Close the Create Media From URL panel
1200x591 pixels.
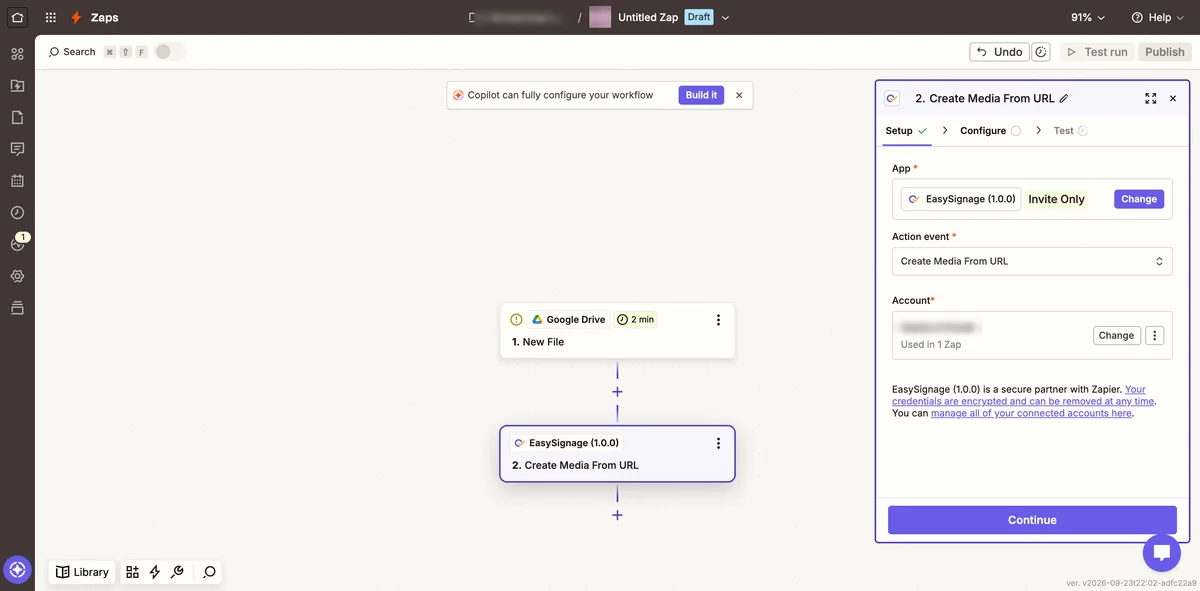[x=1173, y=99]
